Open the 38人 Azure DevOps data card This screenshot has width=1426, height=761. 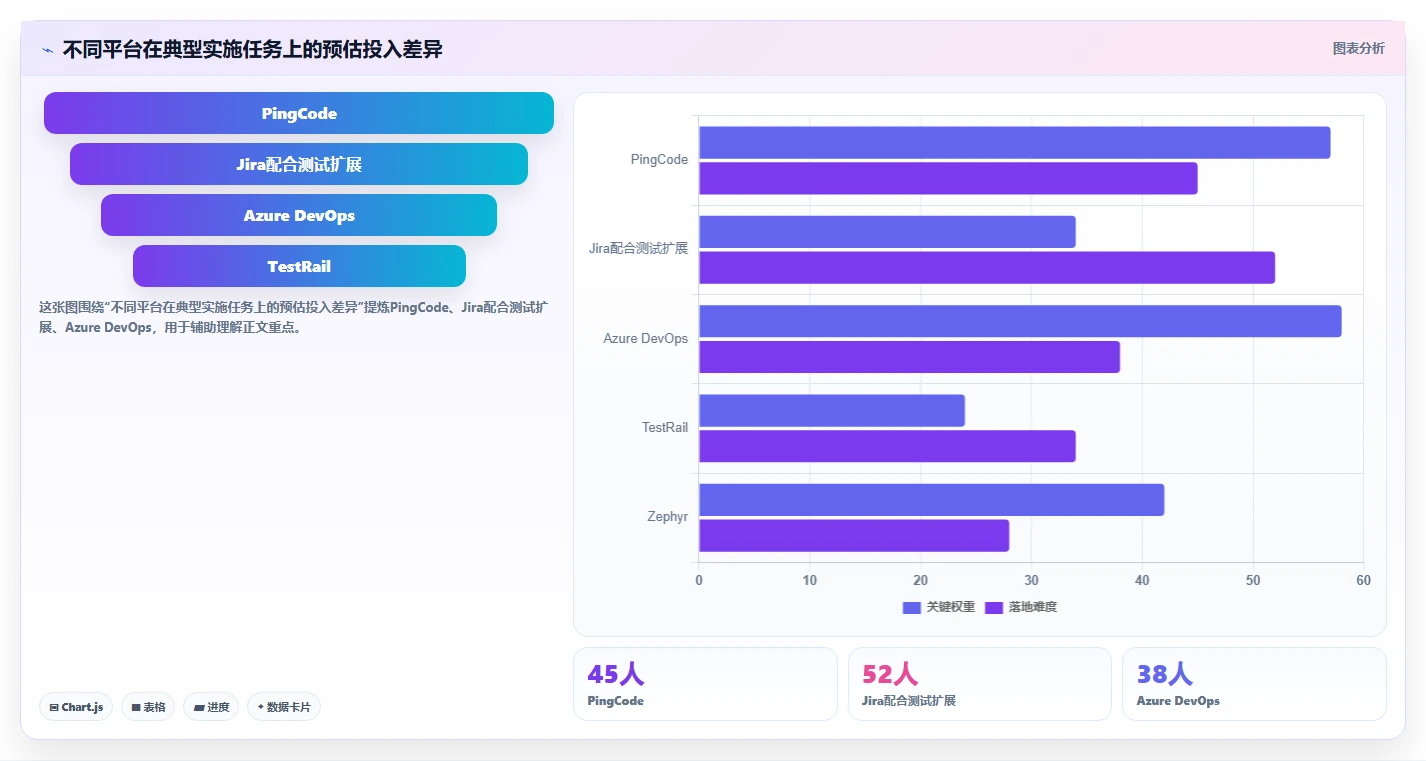(x=1254, y=684)
